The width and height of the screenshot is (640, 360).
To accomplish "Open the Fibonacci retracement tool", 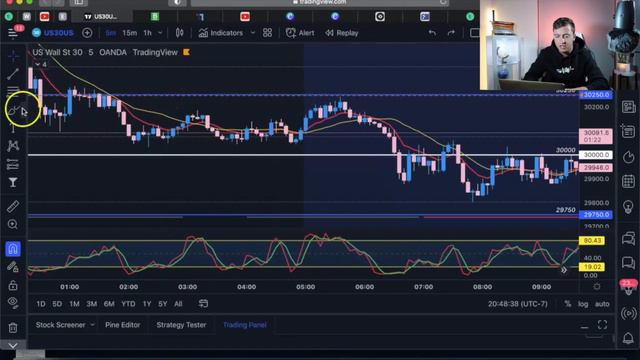I will tap(13, 90).
